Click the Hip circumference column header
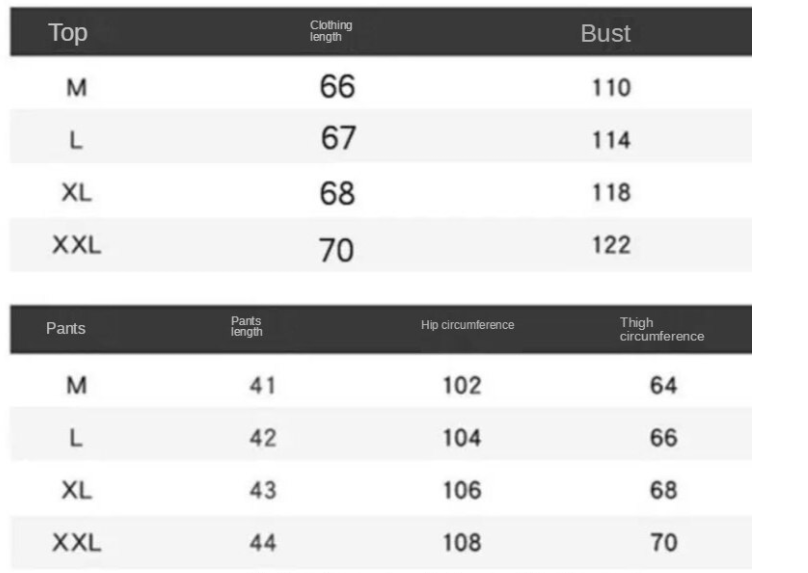The width and height of the screenshot is (808, 573). click(467, 325)
